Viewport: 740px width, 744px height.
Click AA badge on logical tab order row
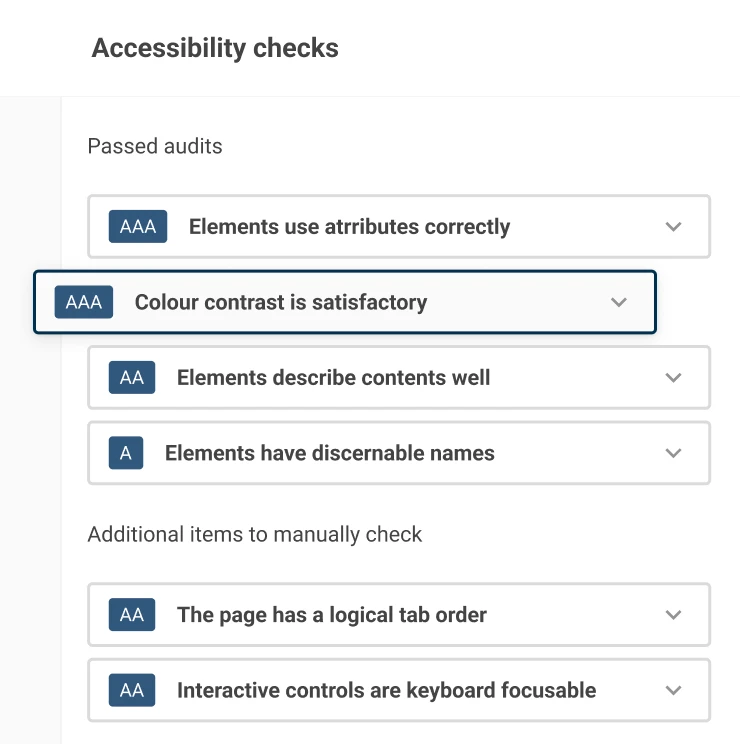[132, 615]
